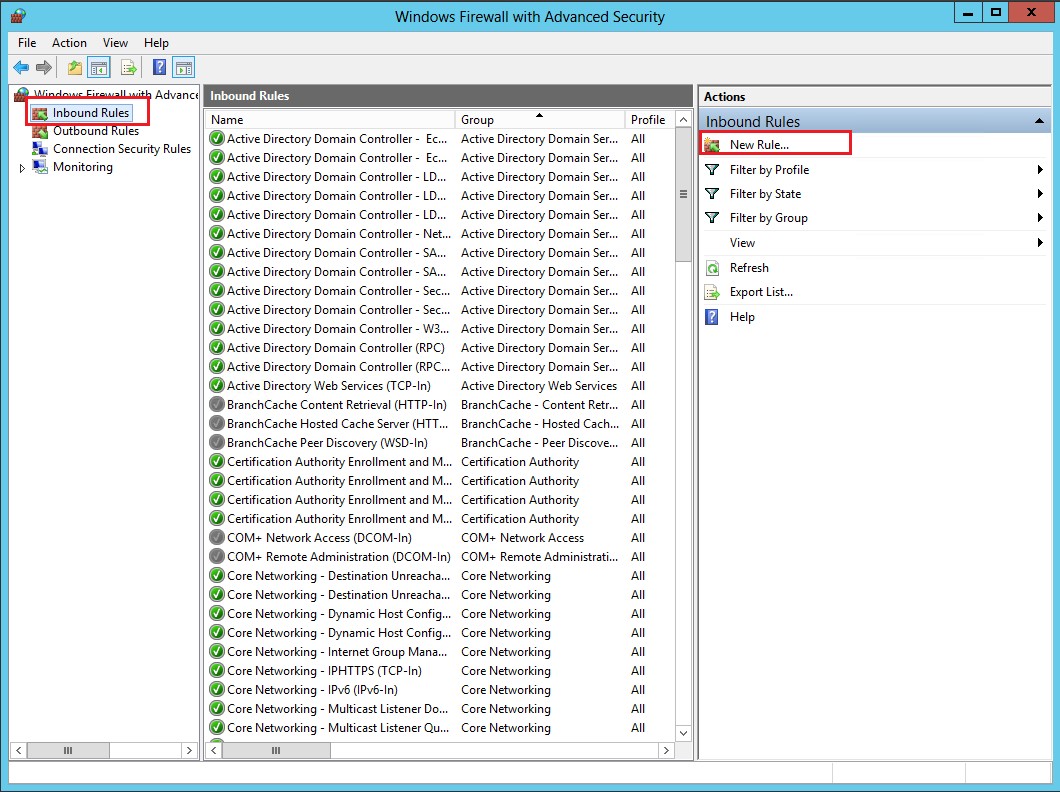1060x792 pixels.
Task: Click Filter by Profile action
Action: pos(769,170)
